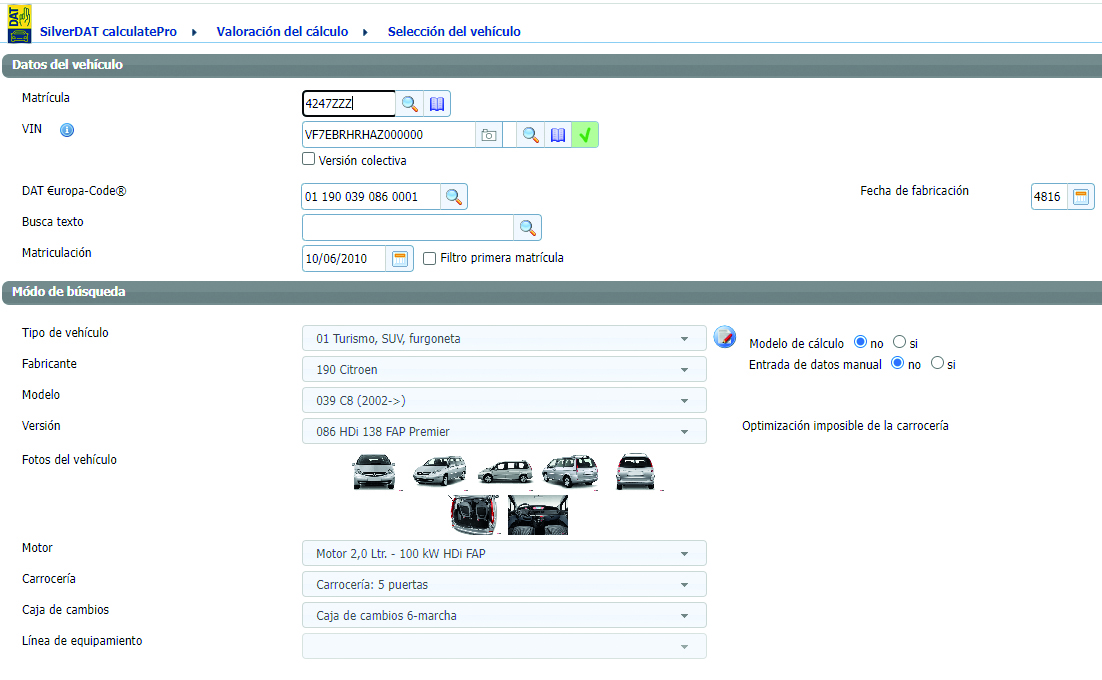
Task: Open the Fabricante dropdown showing Citroen
Action: click(504, 370)
